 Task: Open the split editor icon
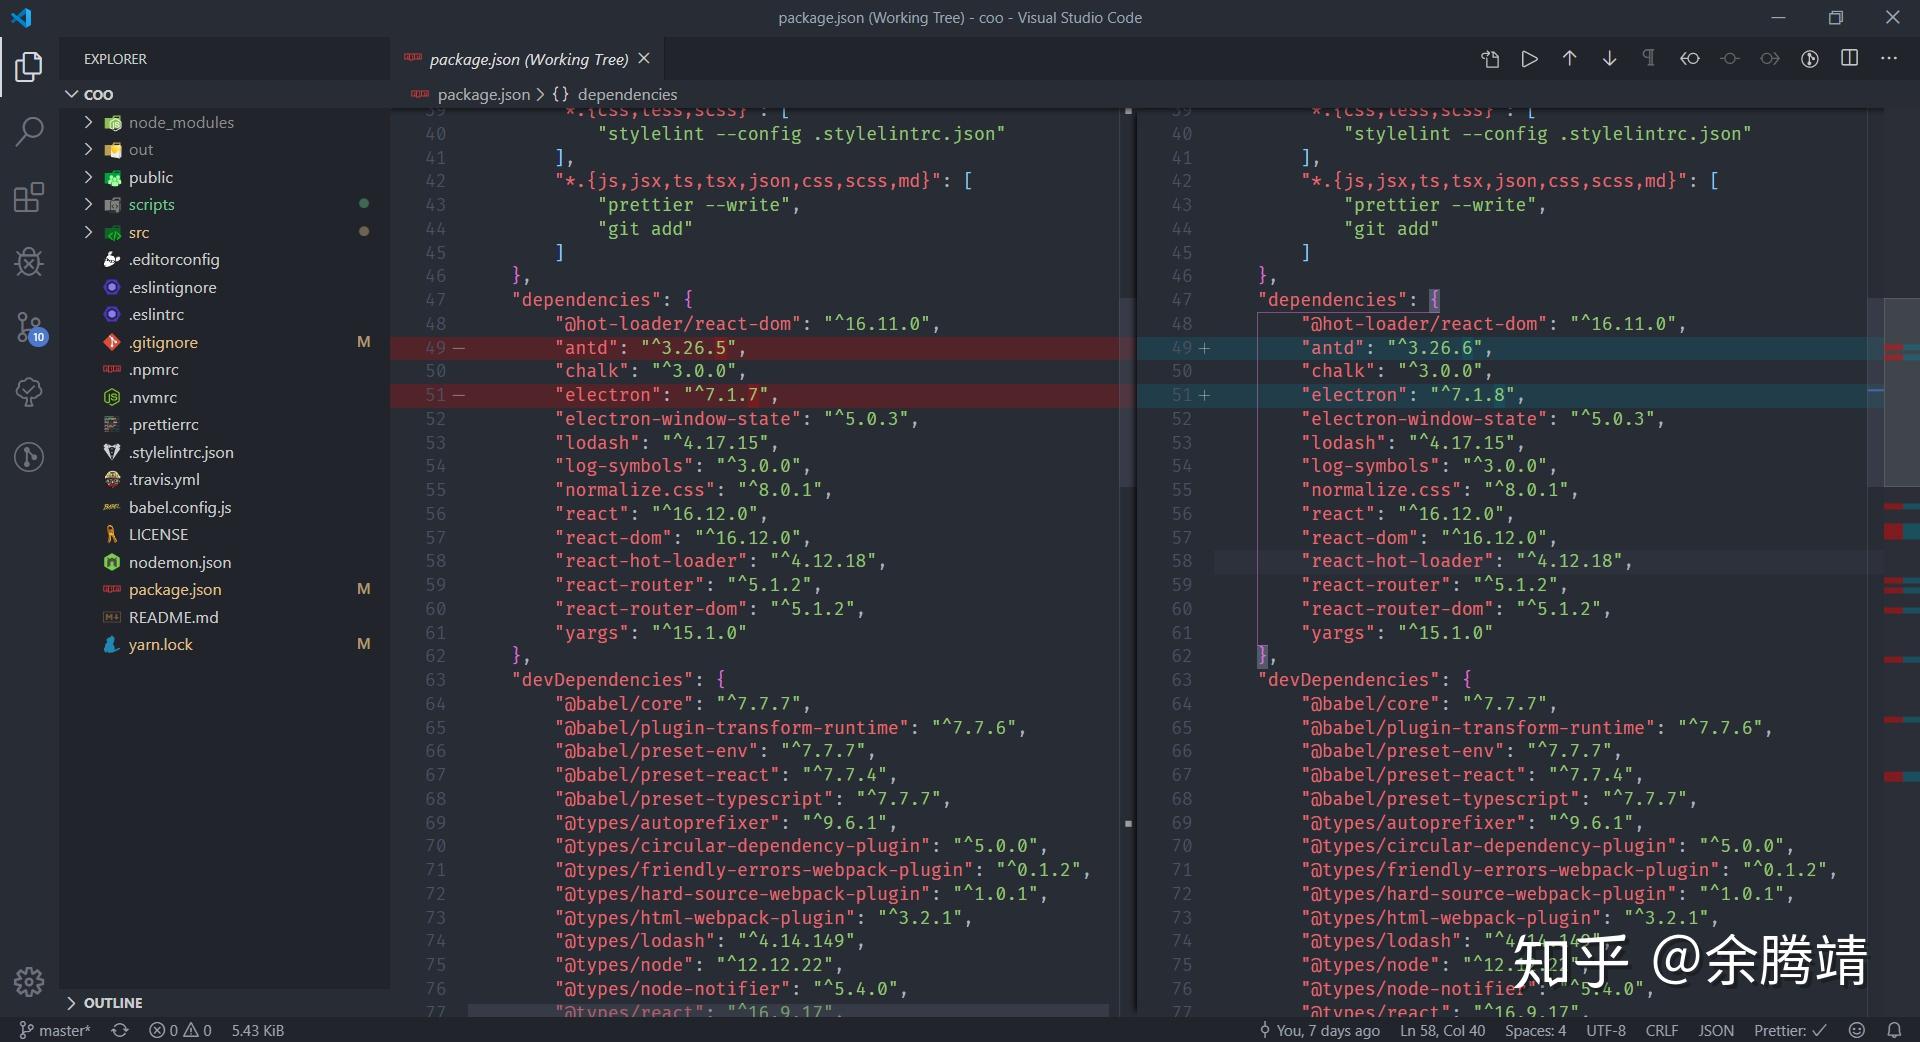(1849, 58)
